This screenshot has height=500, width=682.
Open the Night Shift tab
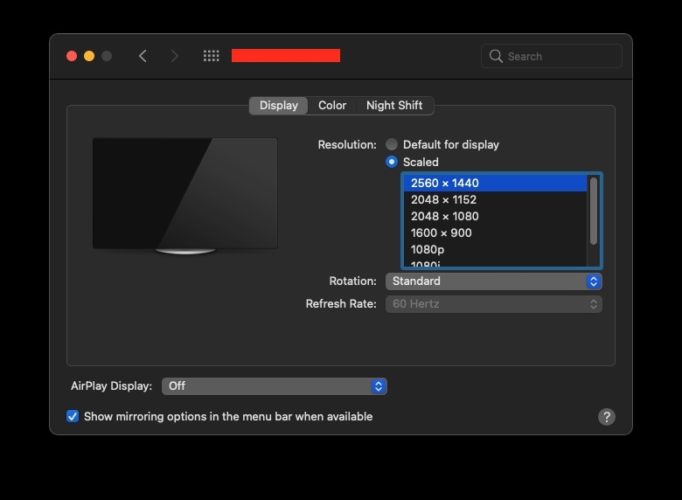pyautogui.click(x=394, y=106)
